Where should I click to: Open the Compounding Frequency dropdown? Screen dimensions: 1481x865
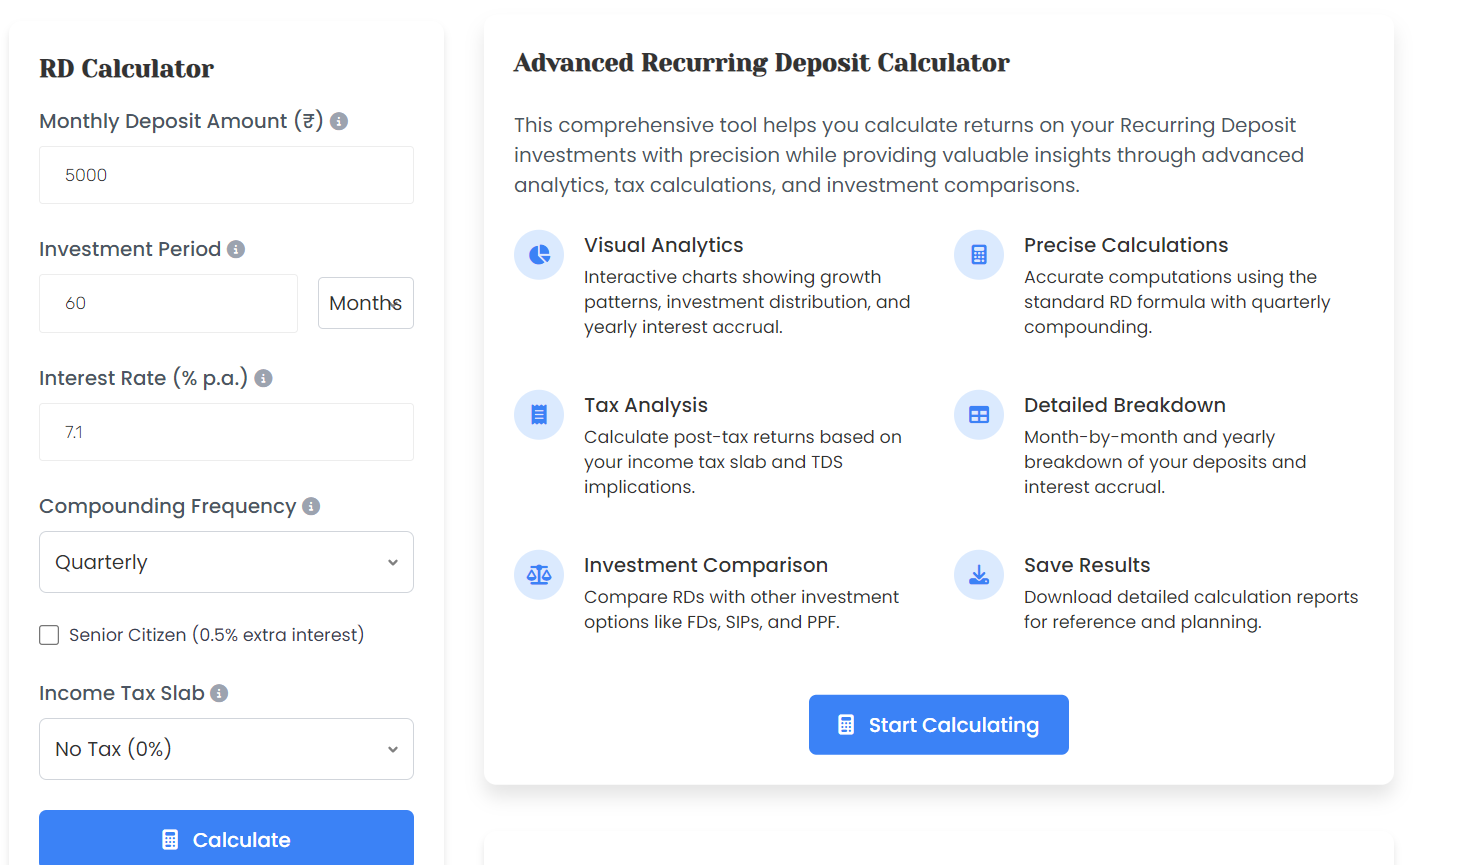tap(226, 562)
